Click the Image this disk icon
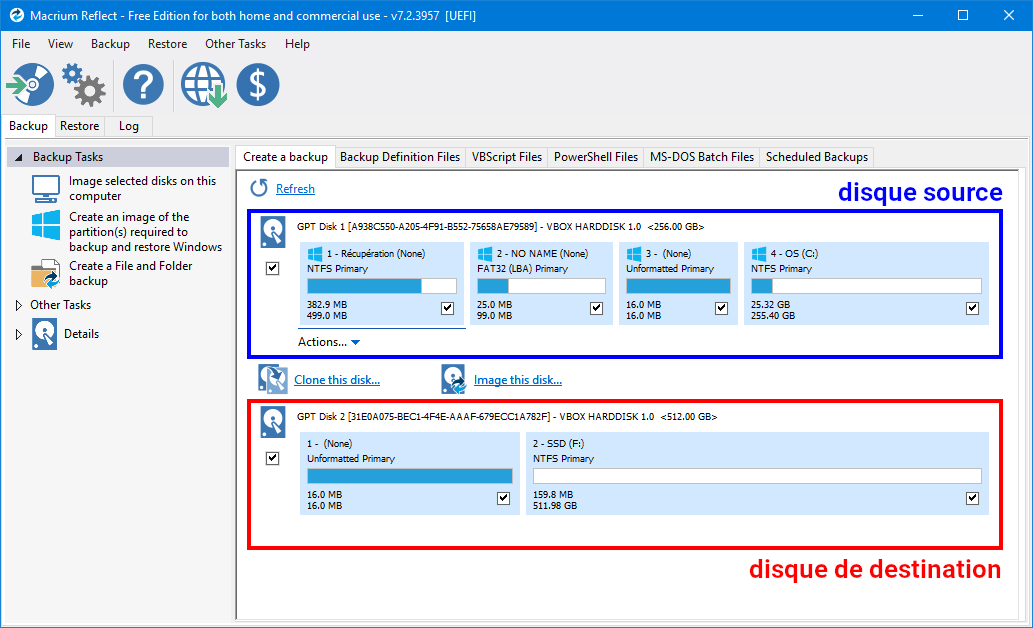This screenshot has height=628, width=1033. click(453, 379)
